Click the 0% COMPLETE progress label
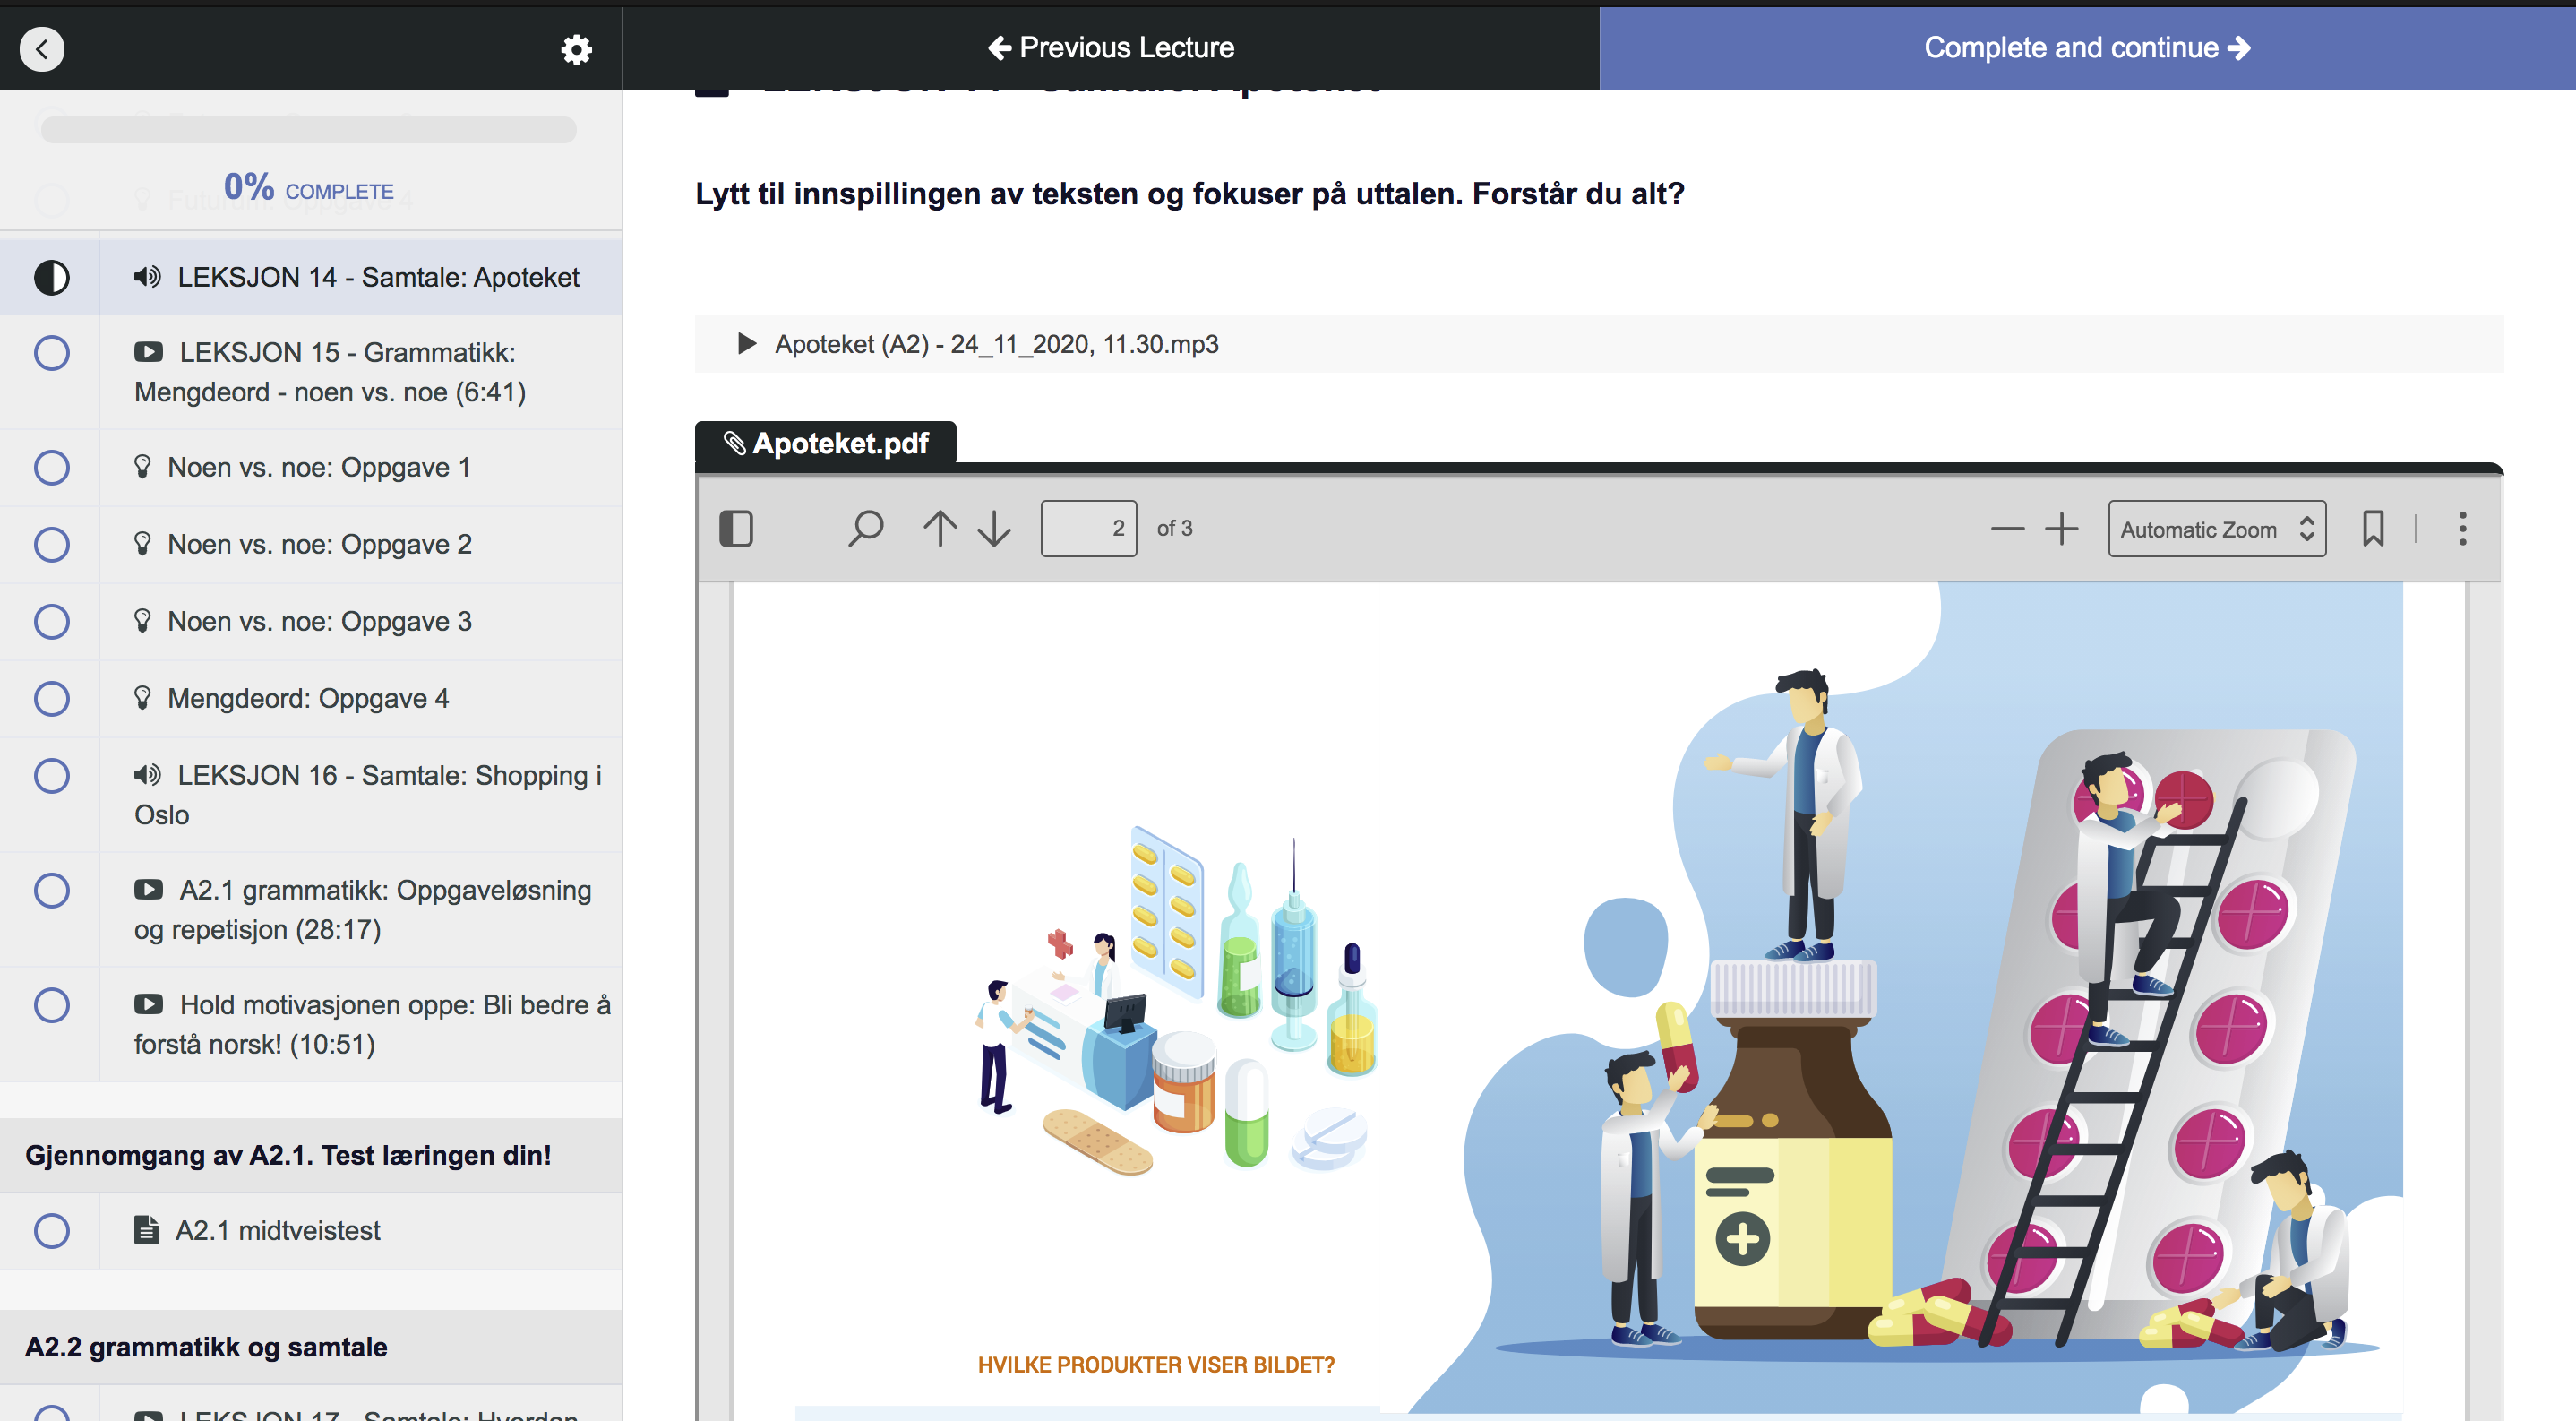The height and width of the screenshot is (1421, 2576). [x=309, y=188]
